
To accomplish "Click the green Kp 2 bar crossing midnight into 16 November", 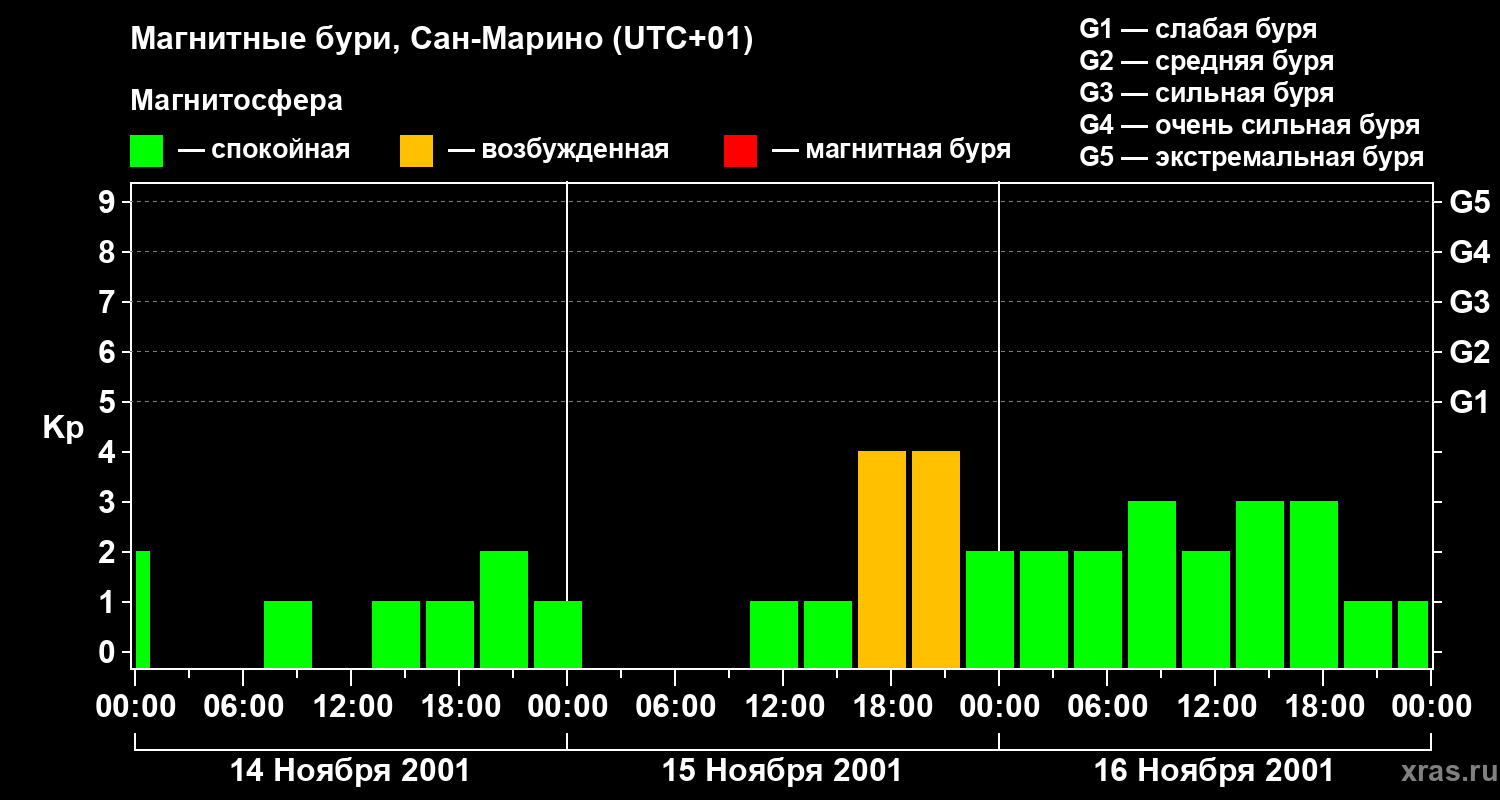I will pos(990,609).
